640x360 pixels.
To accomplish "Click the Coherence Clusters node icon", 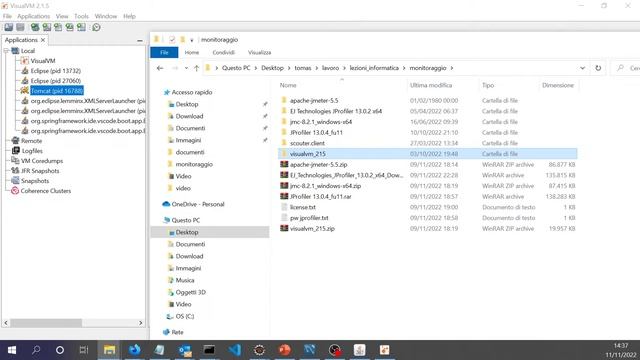I will (x=16, y=191).
